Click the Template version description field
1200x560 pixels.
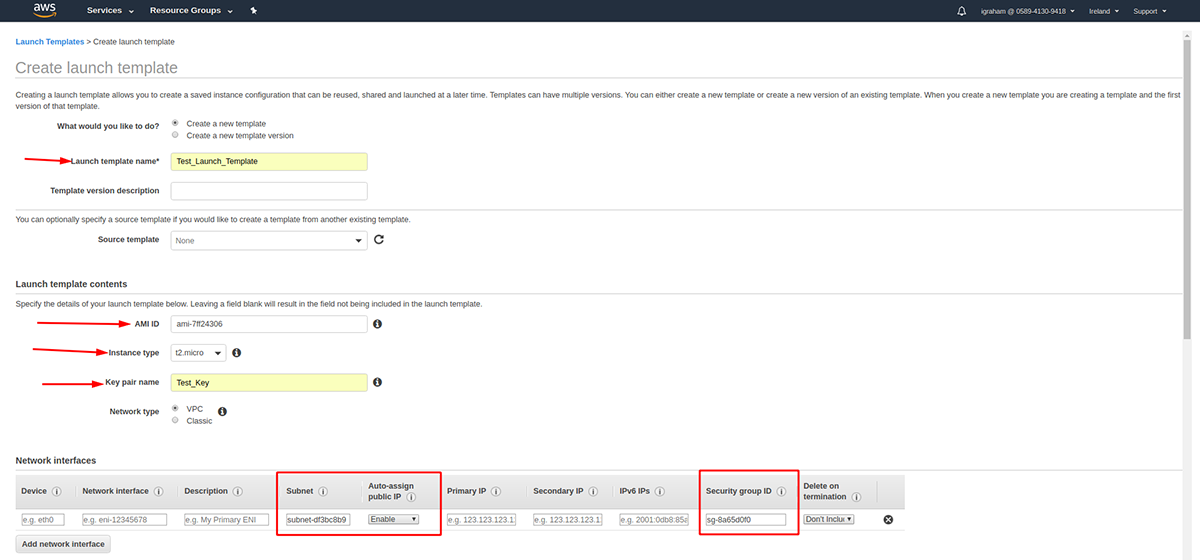(x=269, y=190)
